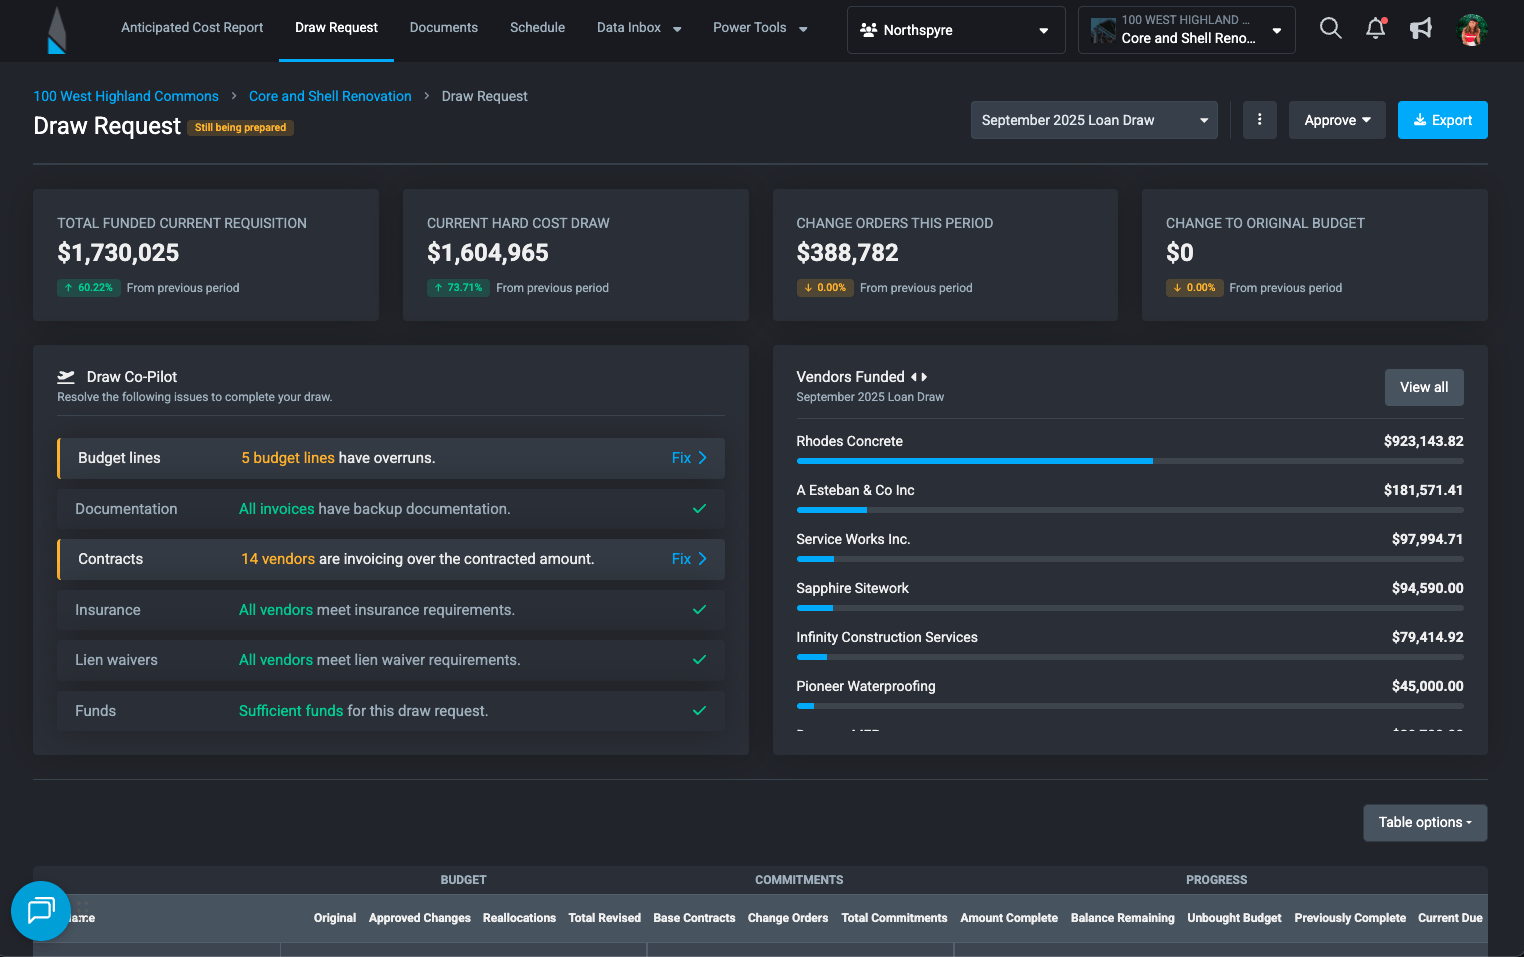Screen dimensions: 1524x957
Task: Click View all vendors
Action: coord(1423,387)
